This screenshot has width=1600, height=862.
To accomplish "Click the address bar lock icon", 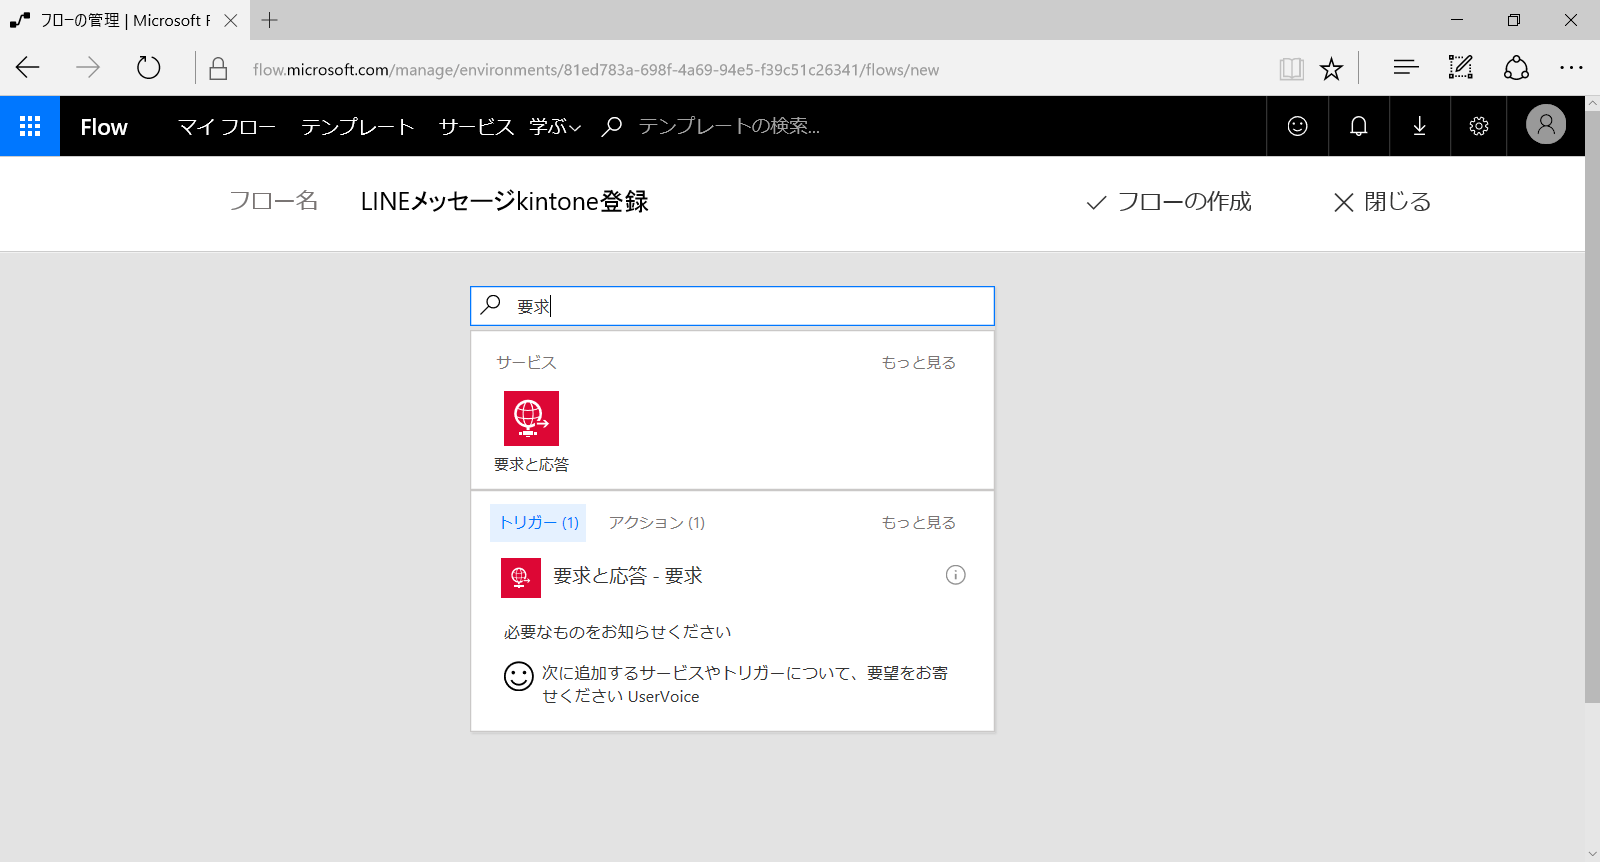I will 218,69.
